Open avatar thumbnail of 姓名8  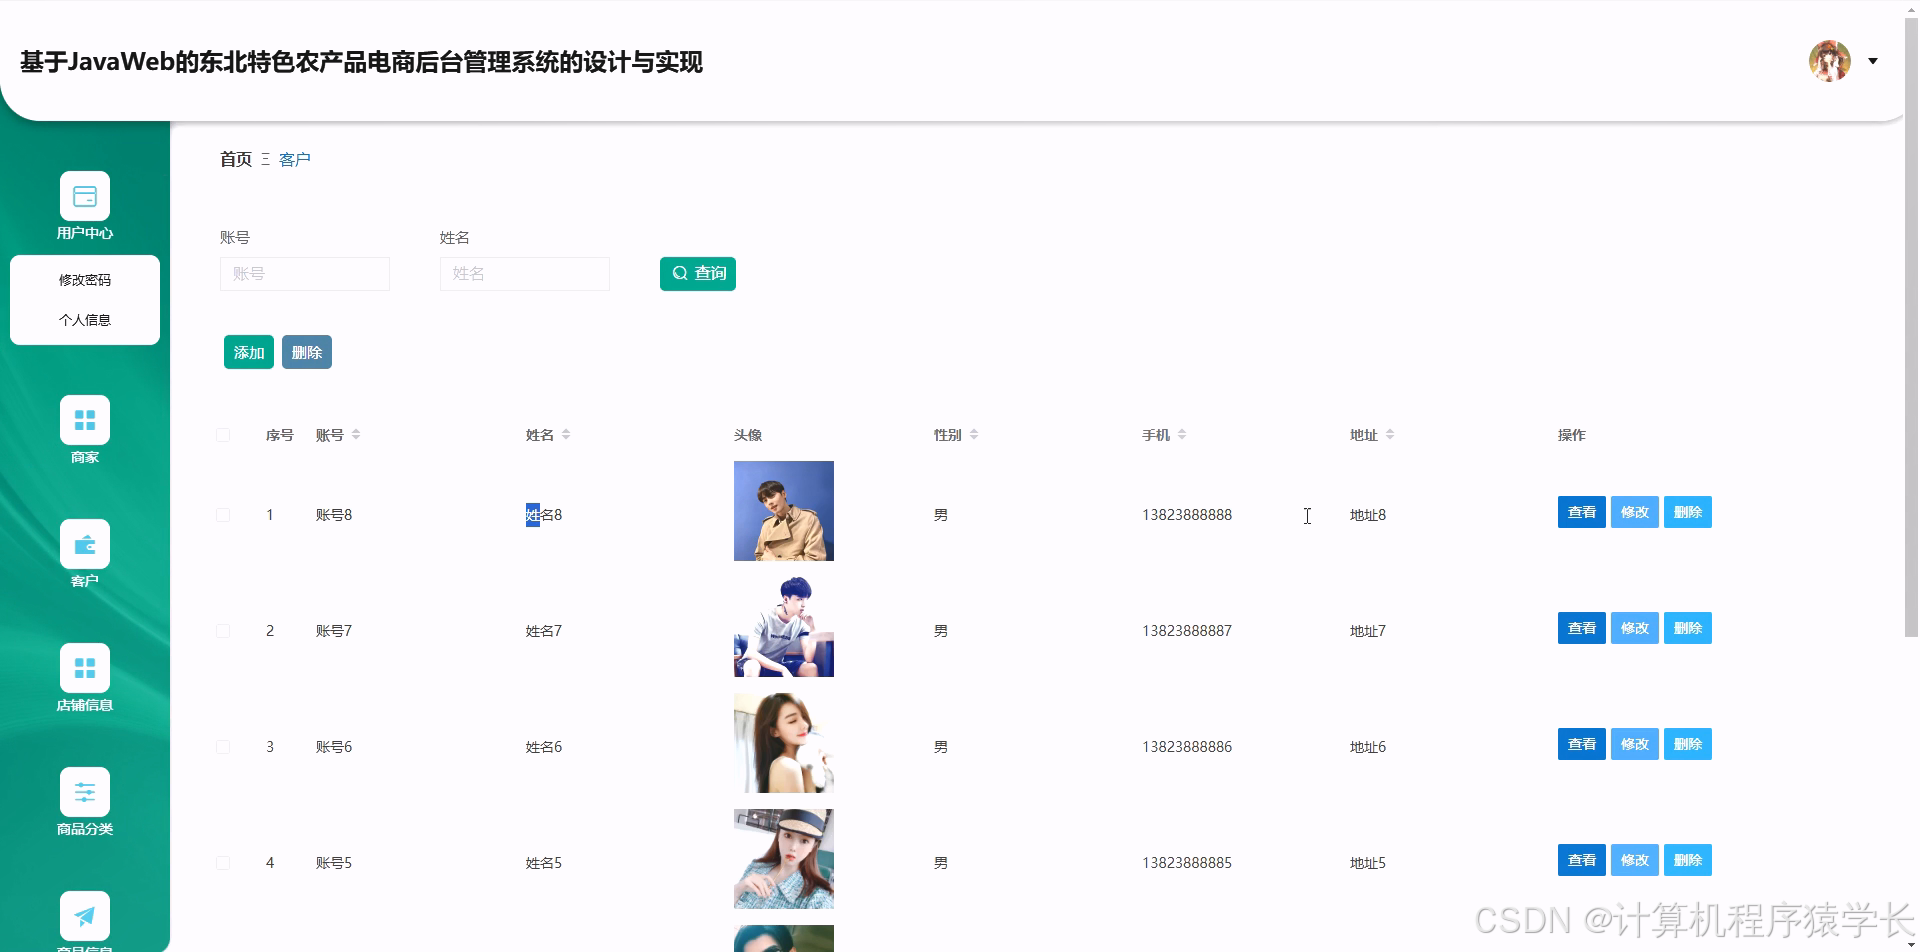pyautogui.click(x=784, y=511)
